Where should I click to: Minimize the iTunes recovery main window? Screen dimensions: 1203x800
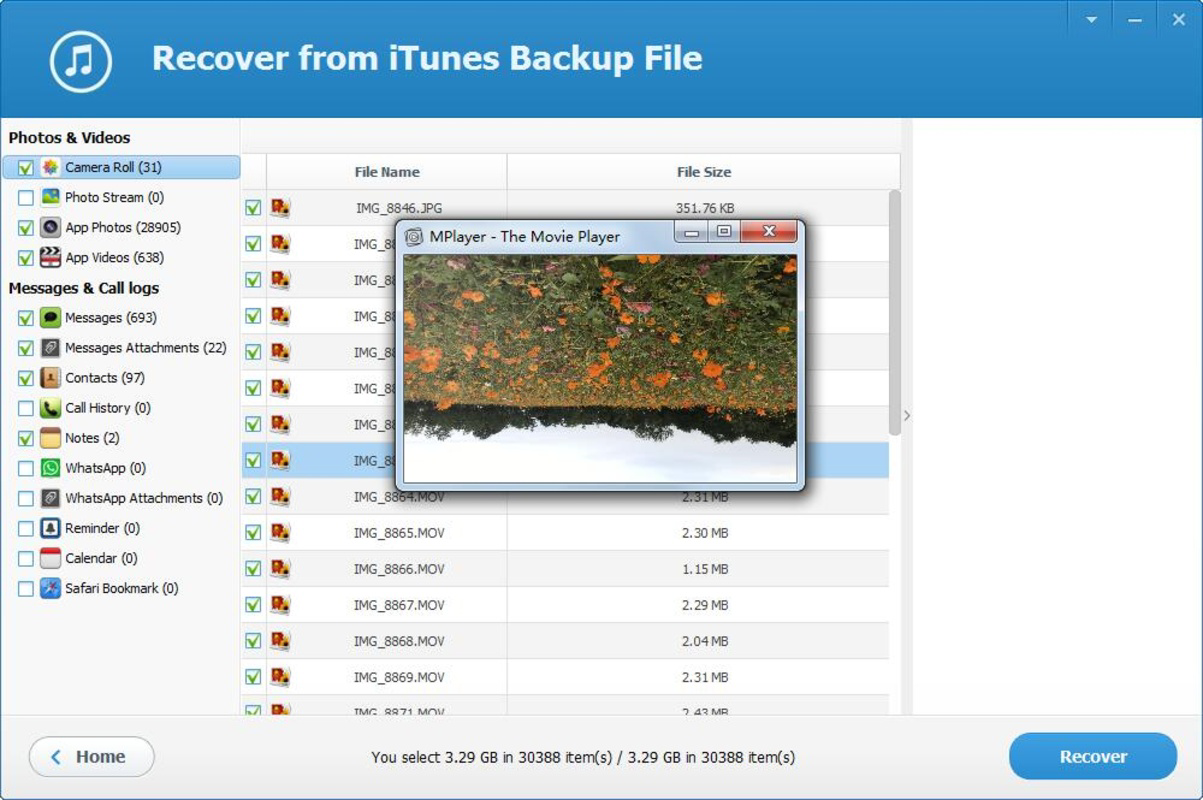click(1135, 20)
